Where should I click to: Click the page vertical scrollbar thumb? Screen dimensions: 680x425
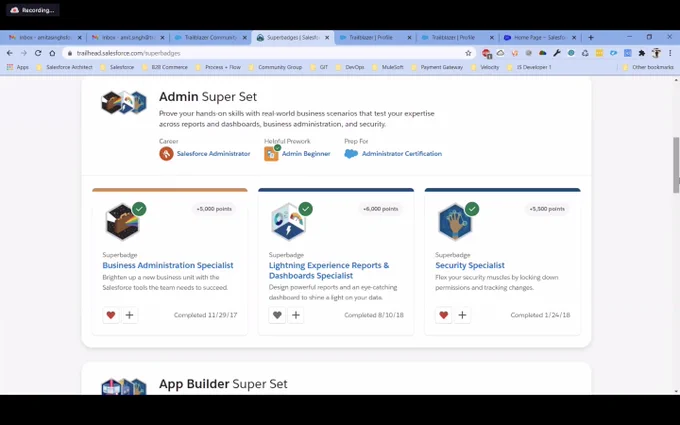click(x=676, y=165)
